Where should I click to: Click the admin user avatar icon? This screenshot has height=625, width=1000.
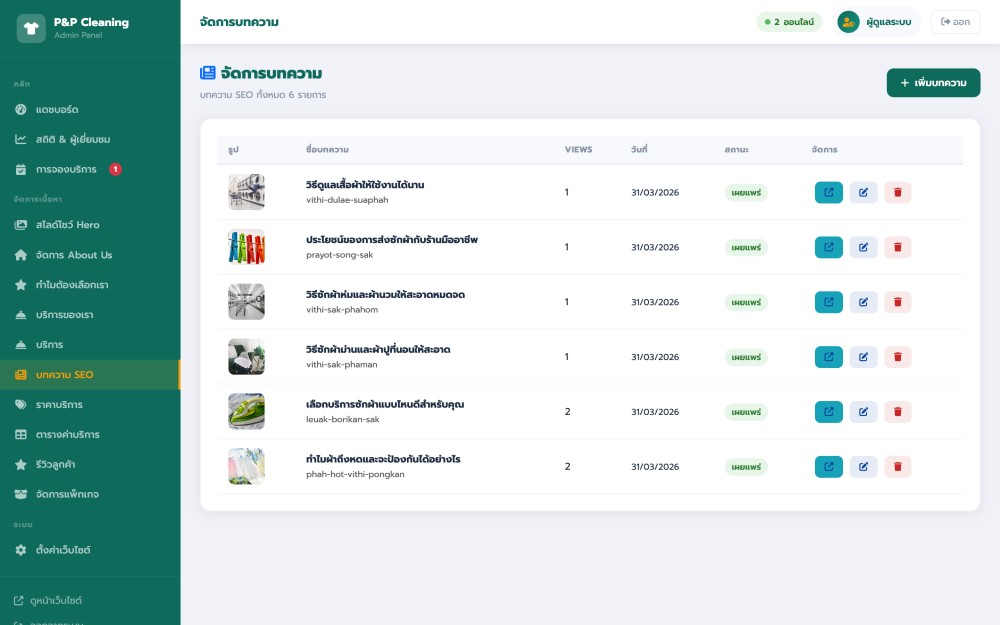coord(848,22)
